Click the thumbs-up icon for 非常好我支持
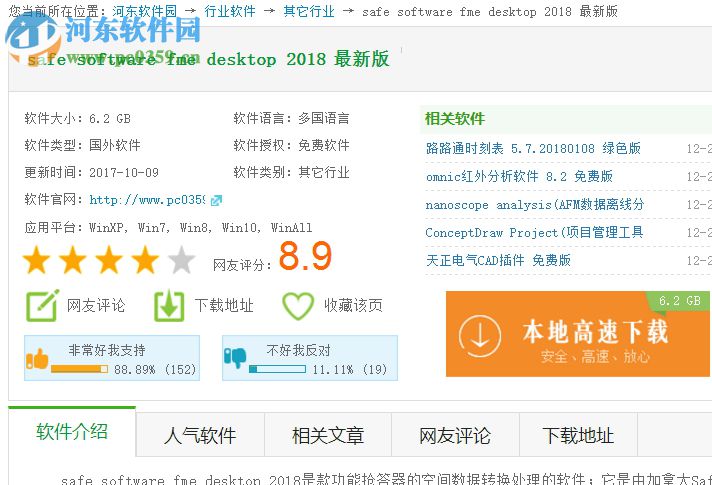Image resolution: width=712 pixels, height=485 pixels. (37, 359)
